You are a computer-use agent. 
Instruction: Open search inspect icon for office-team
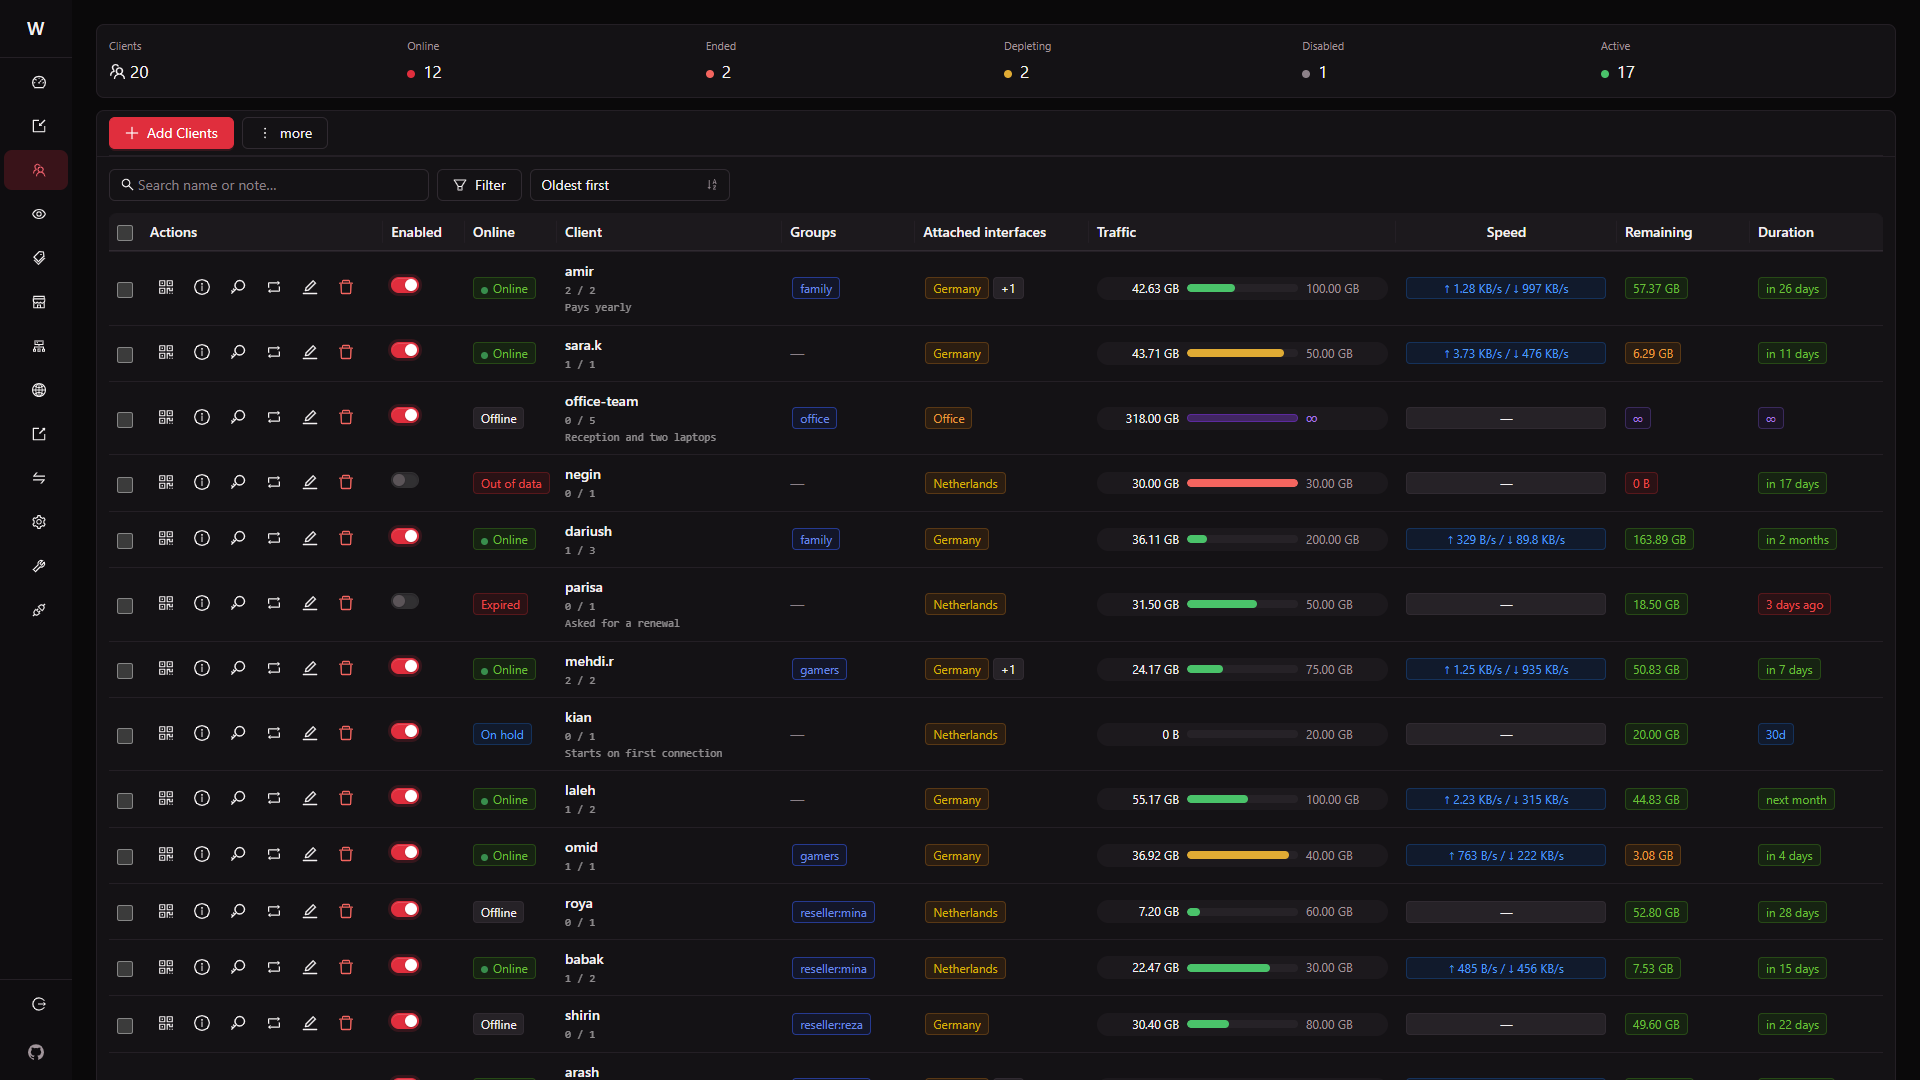(238, 417)
